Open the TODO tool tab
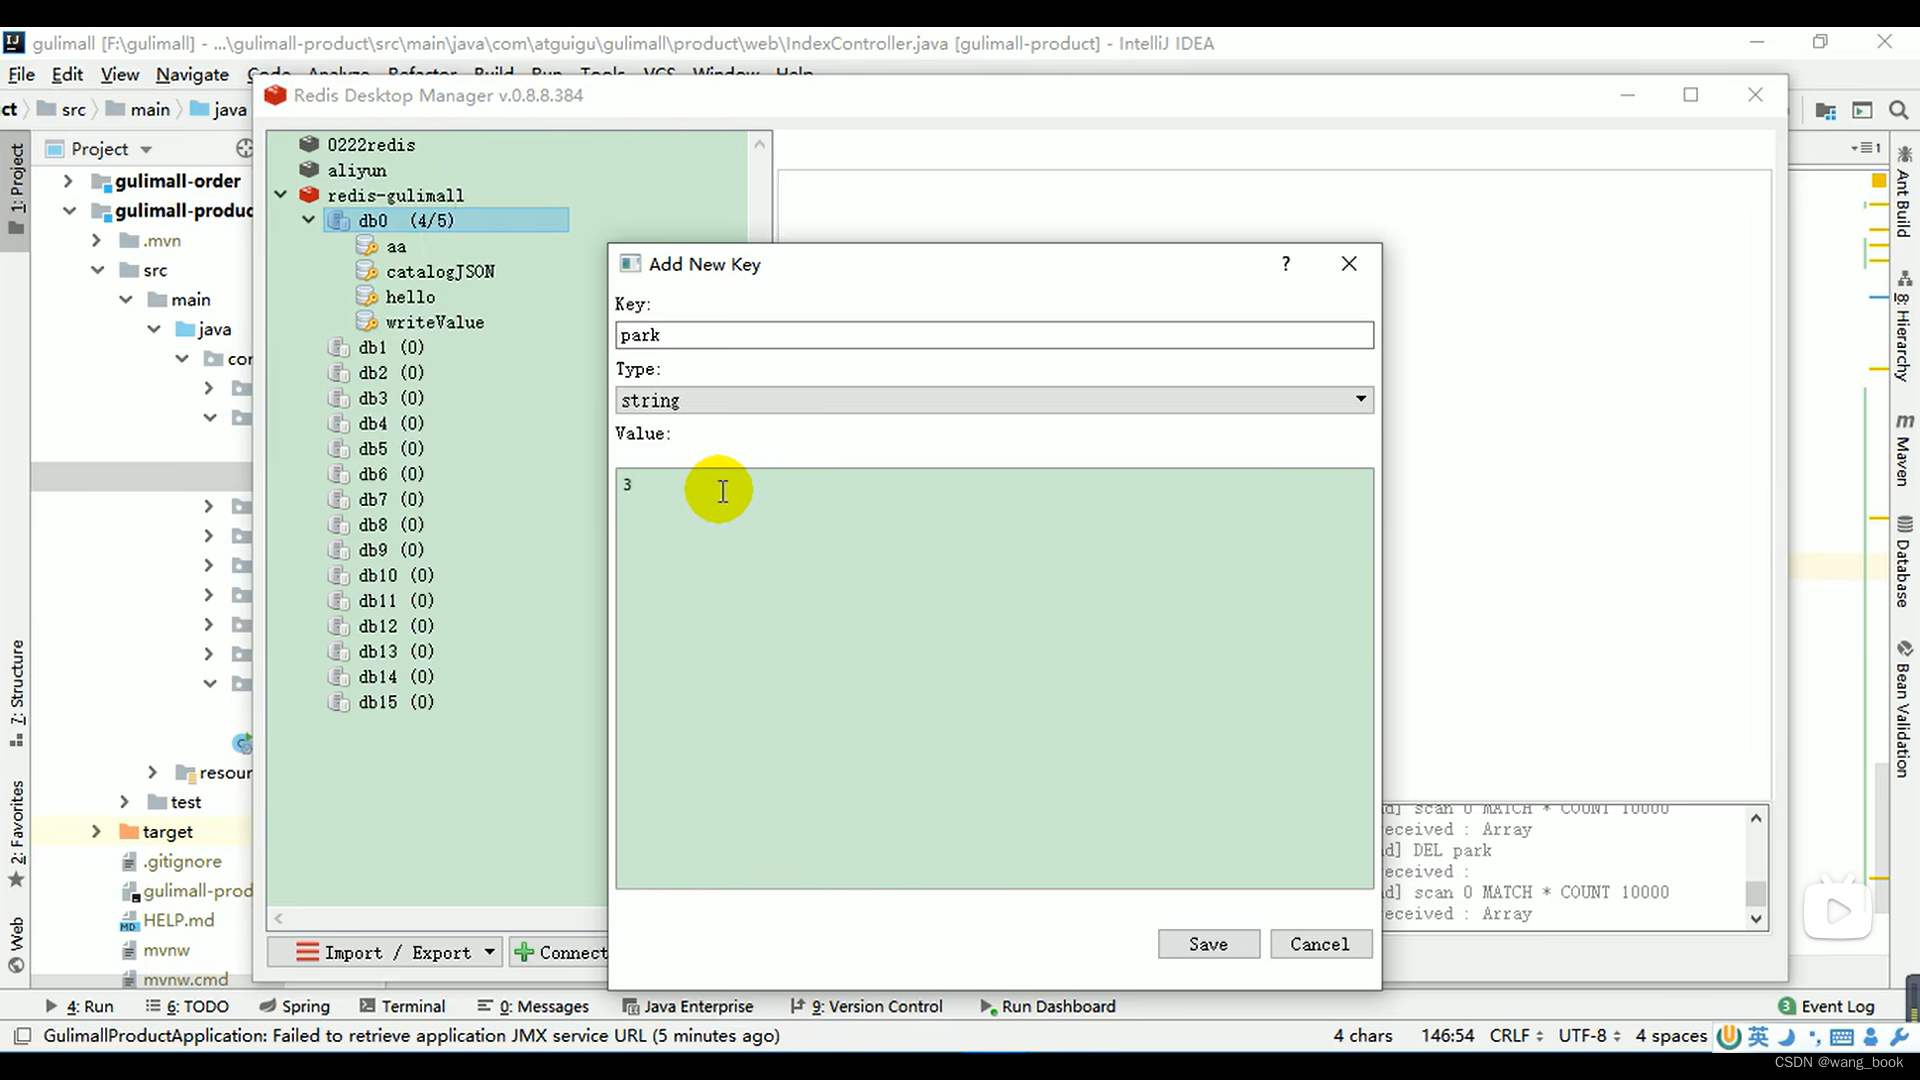The image size is (1920, 1080). (x=187, y=1006)
